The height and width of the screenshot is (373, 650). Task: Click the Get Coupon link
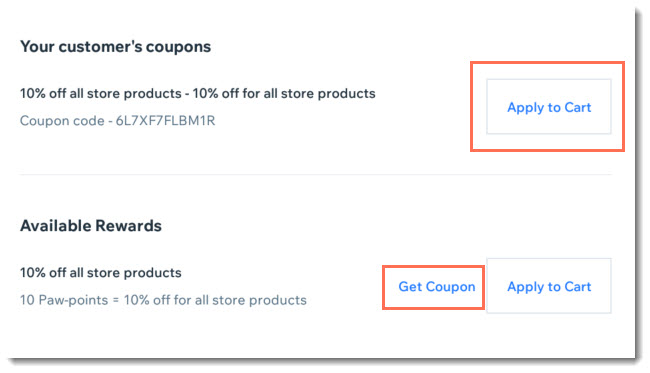point(437,287)
